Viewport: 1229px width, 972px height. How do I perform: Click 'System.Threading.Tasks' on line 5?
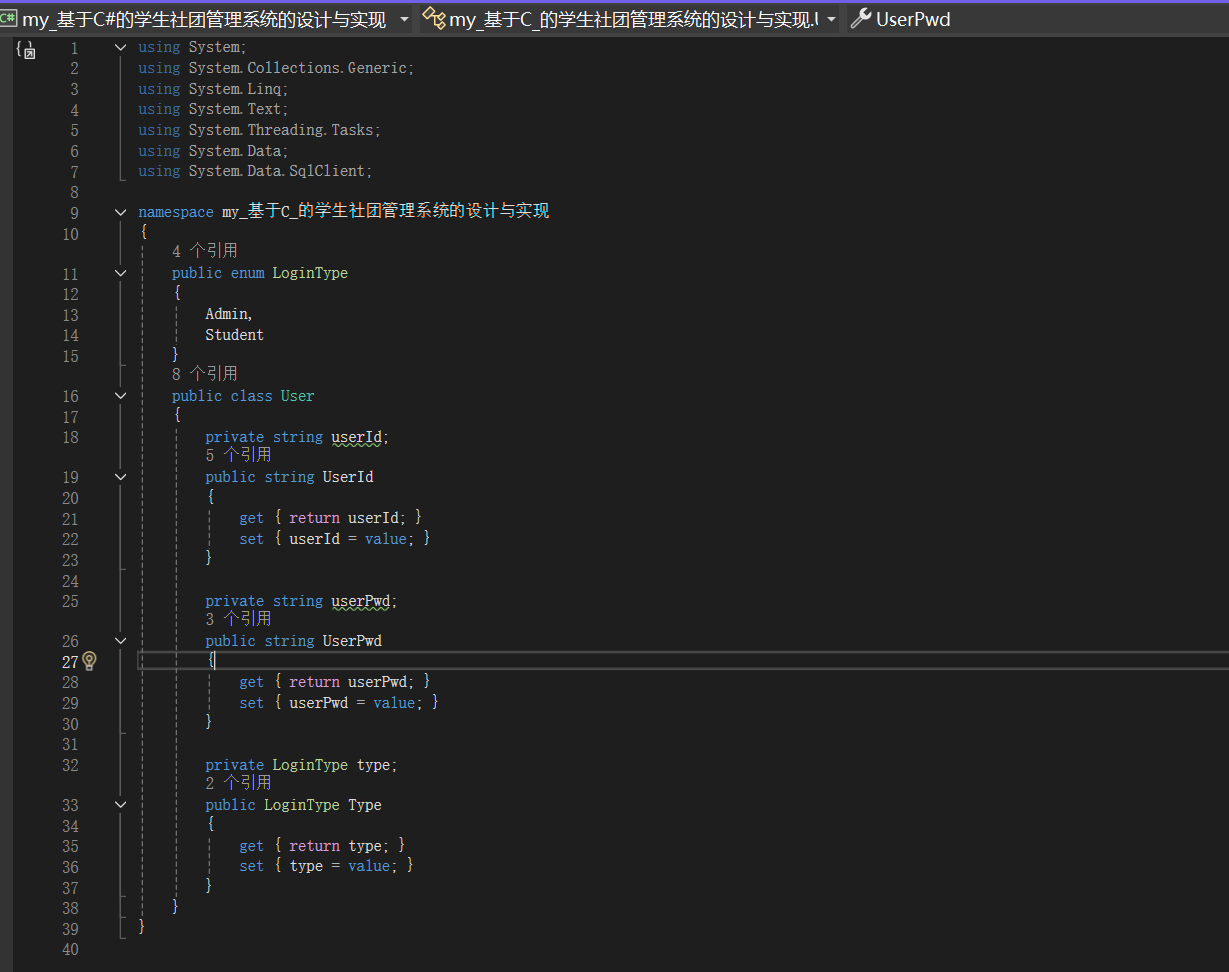click(282, 130)
